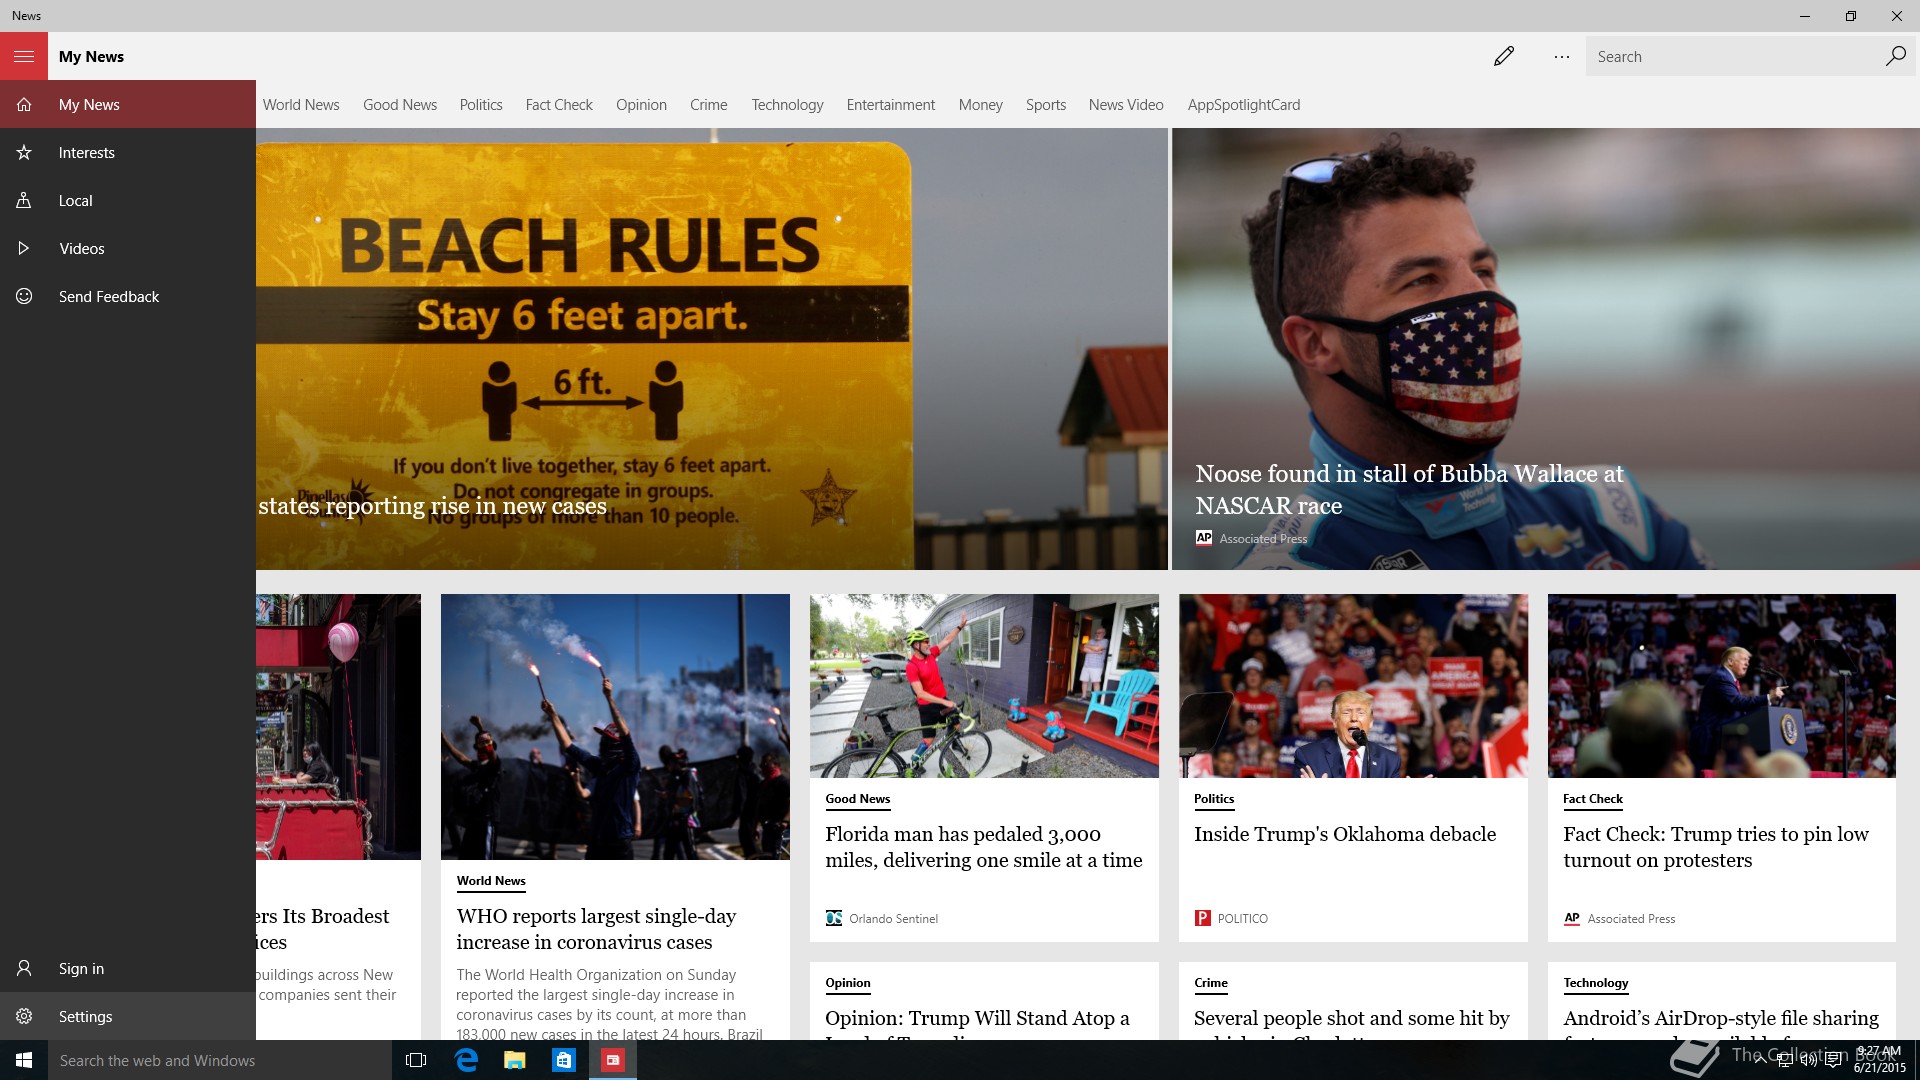Open Several people shot crime story

pos(1352,1018)
